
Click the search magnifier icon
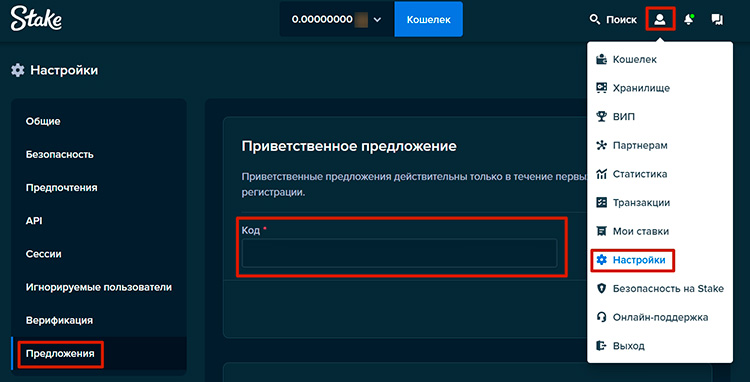[x=595, y=20]
